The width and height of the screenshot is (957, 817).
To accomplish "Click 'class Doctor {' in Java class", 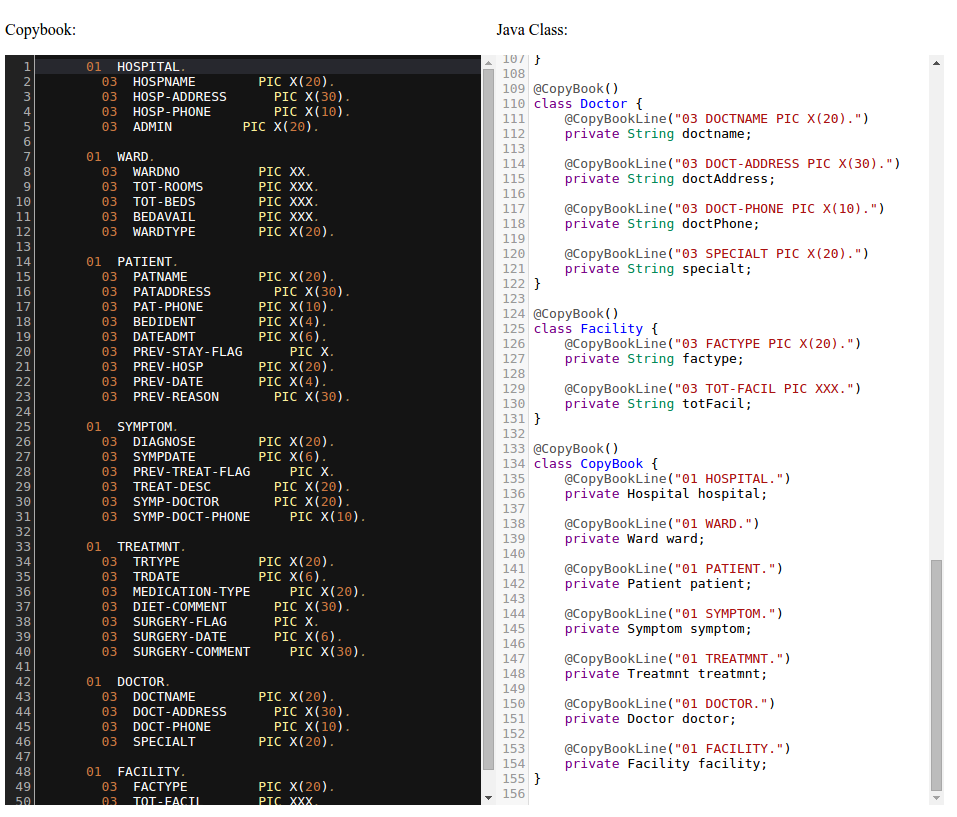I will (x=588, y=104).
